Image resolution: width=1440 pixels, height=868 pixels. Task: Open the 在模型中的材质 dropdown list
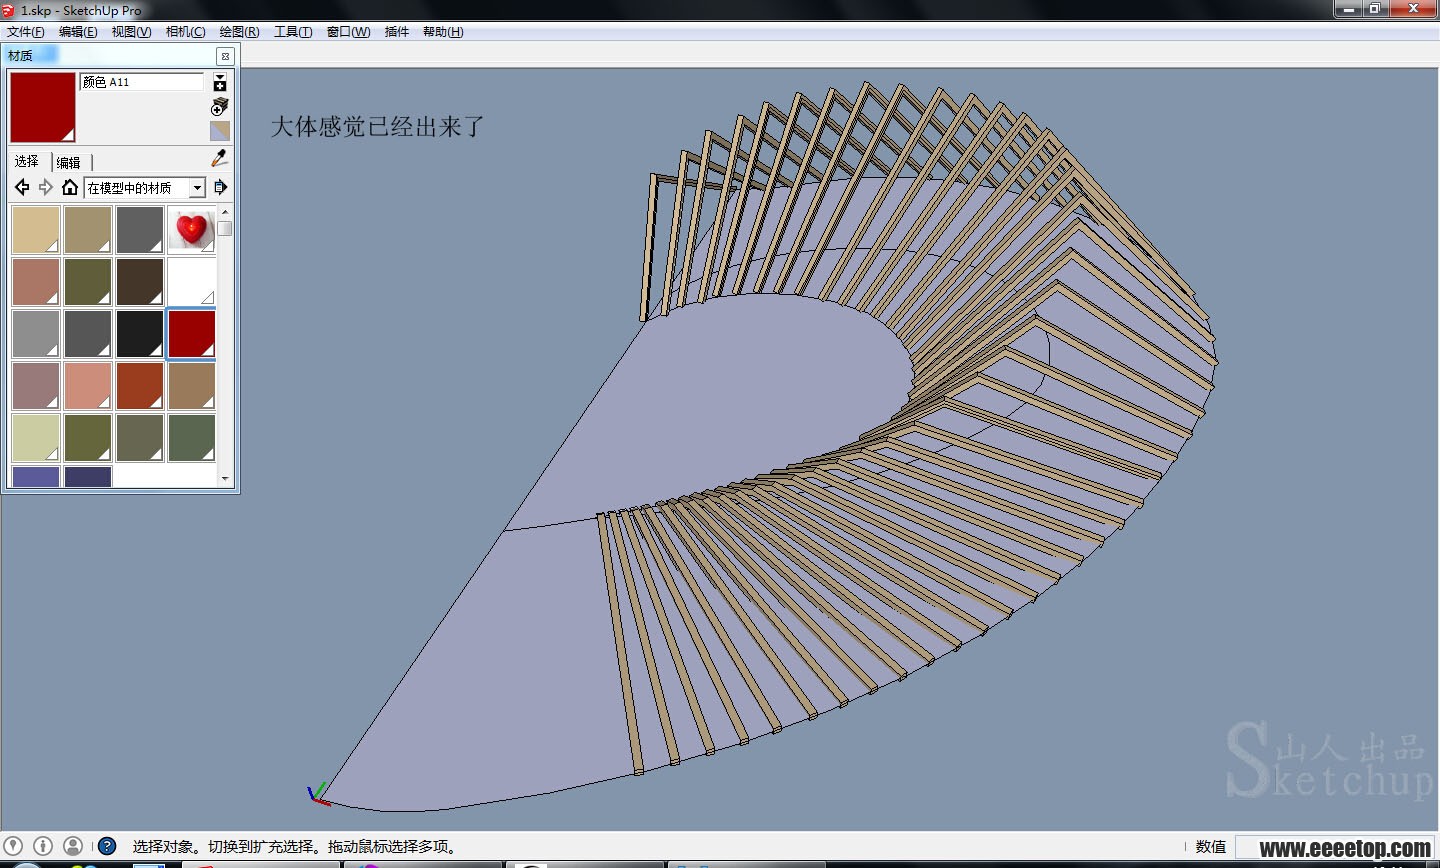click(x=197, y=187)
